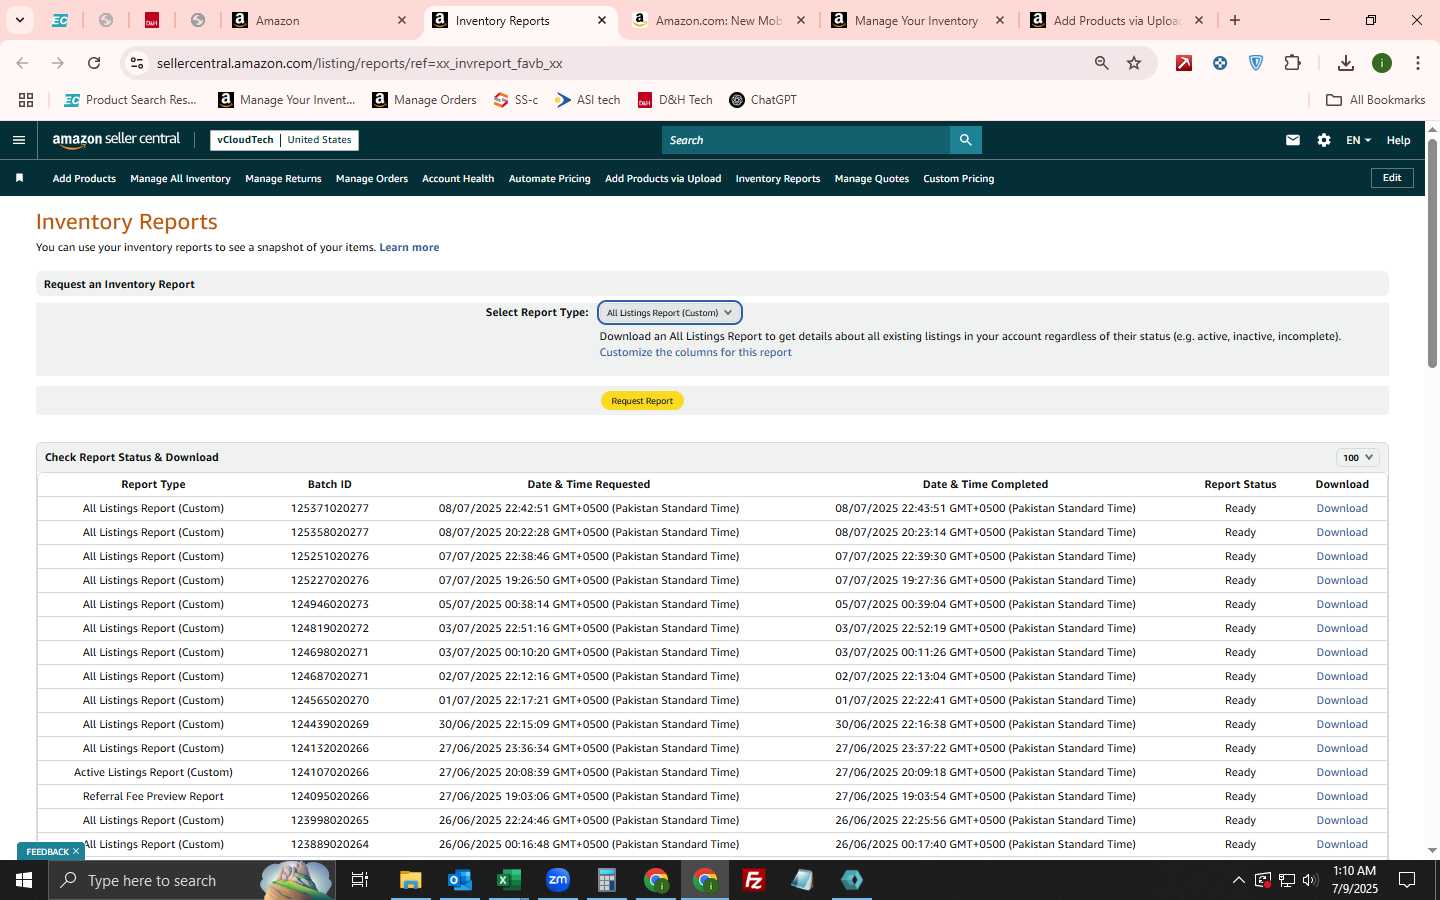Image resolution: width=1440 pixels, height=900 pixels.
Task: Go back with the browser back arrow
Action: coord(22,63)
